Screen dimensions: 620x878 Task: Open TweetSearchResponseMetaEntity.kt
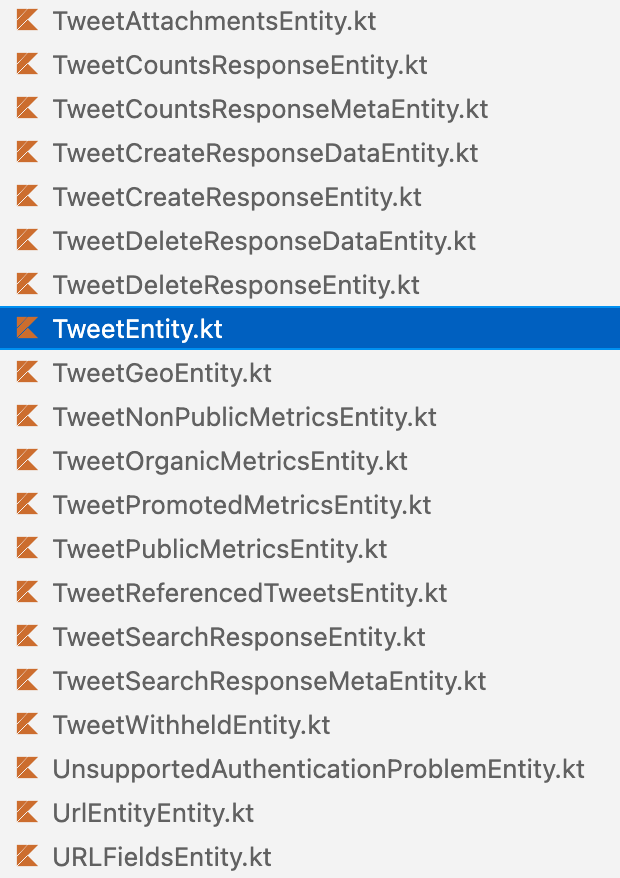pyautogui.click(x=268, y=680)
